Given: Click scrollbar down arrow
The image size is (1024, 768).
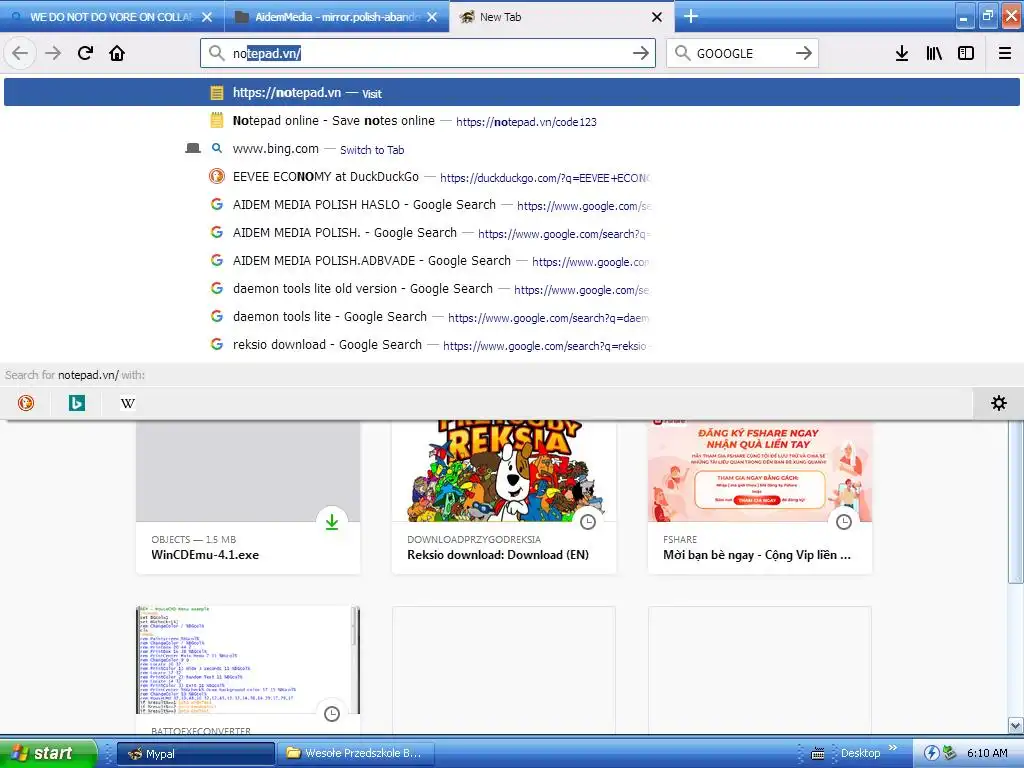Looking at the screenshot, I should 1016,725.
